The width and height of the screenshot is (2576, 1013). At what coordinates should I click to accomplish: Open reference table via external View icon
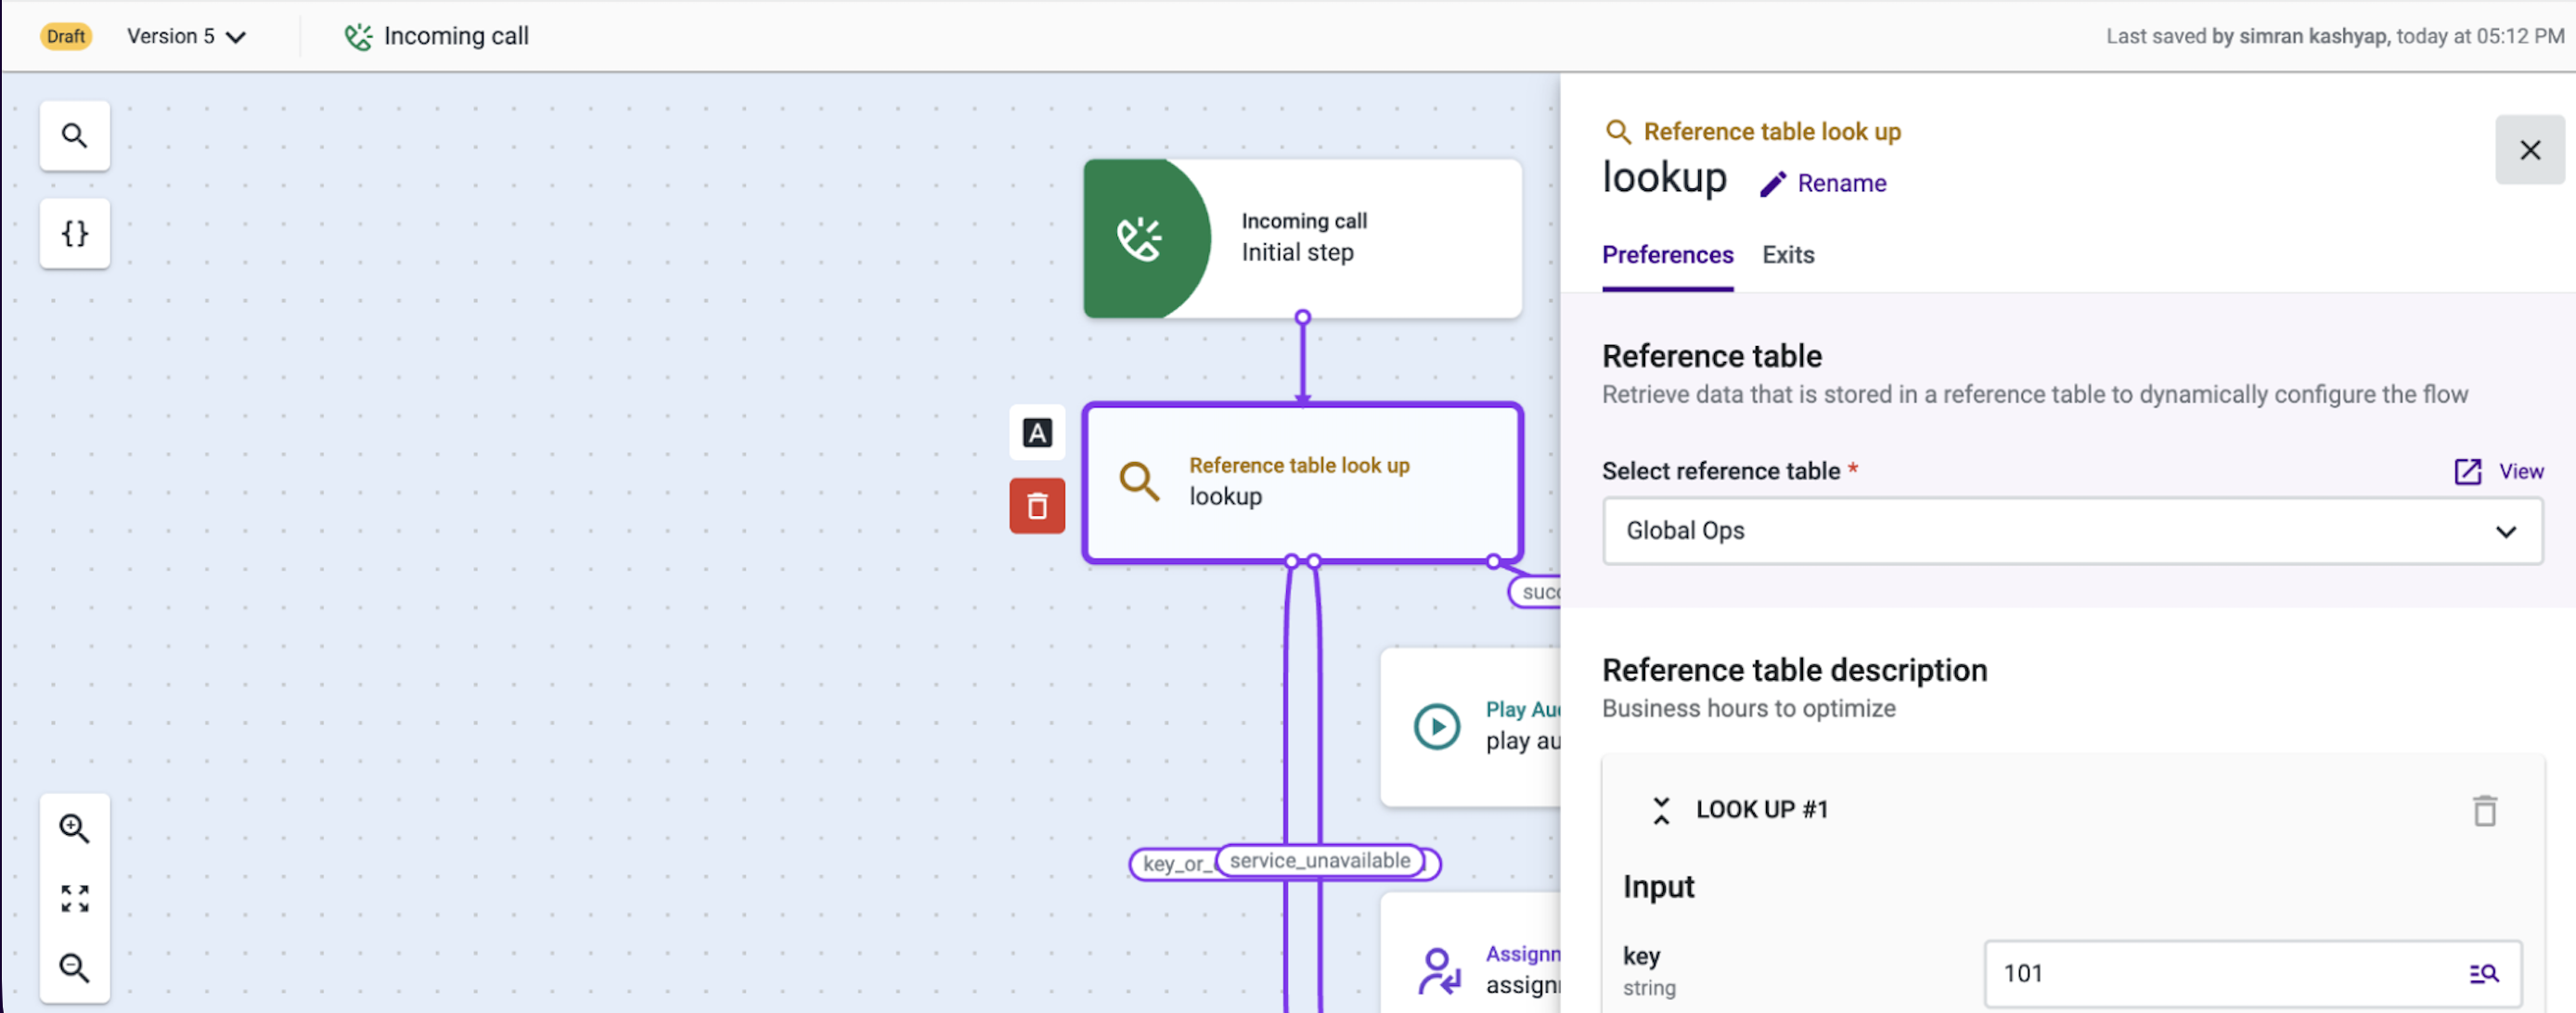click(2468, 472)
